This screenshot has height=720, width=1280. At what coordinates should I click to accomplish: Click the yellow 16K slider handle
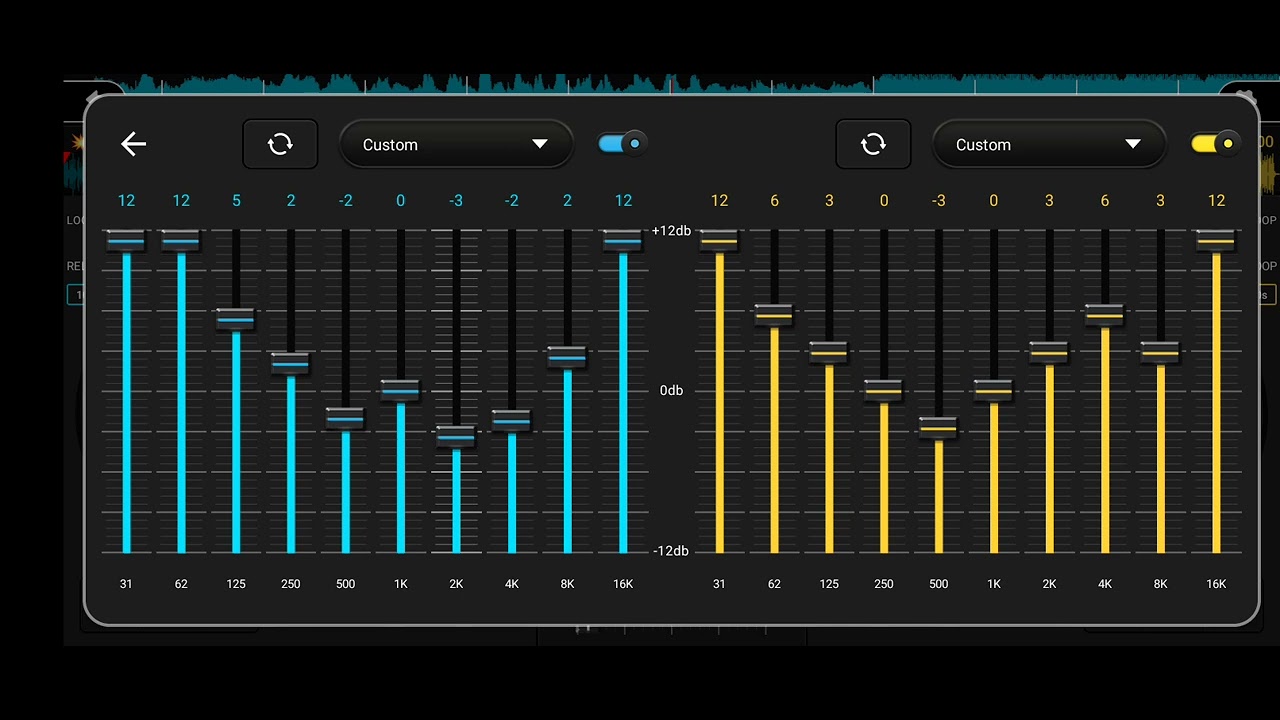(1216, 241)
